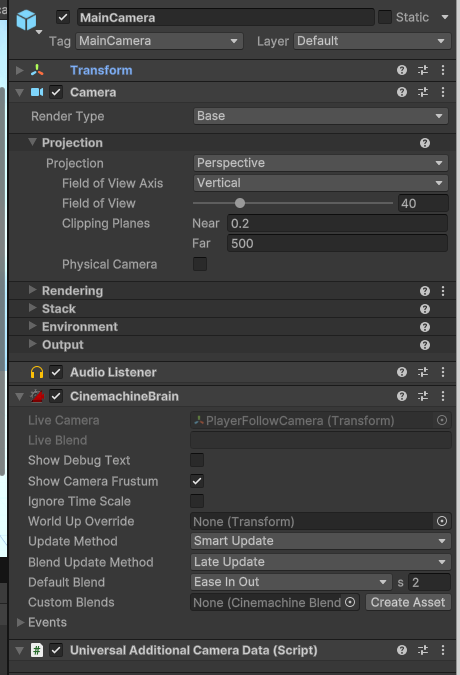
Task: Click the MainCamera name field
Action: (x=225, y=17)
